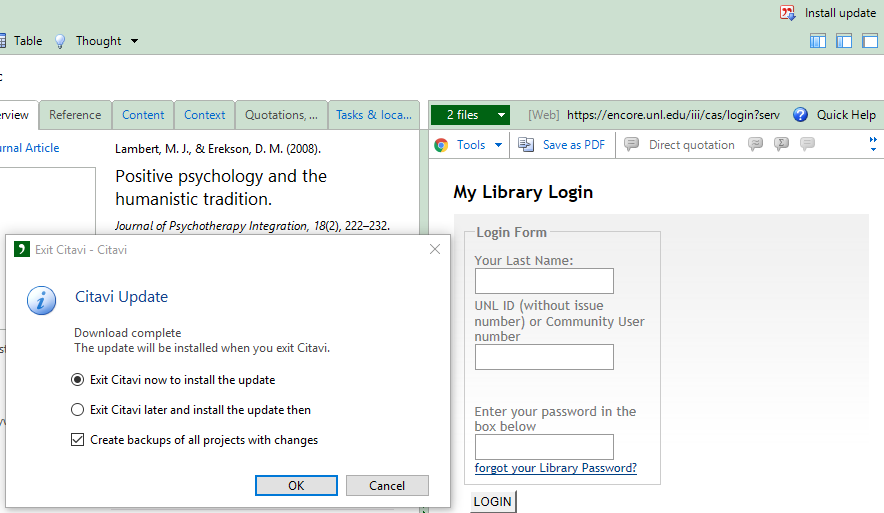Click the Quick Help label
This screenshot has height=513, width=884.
tap(846, 115)
